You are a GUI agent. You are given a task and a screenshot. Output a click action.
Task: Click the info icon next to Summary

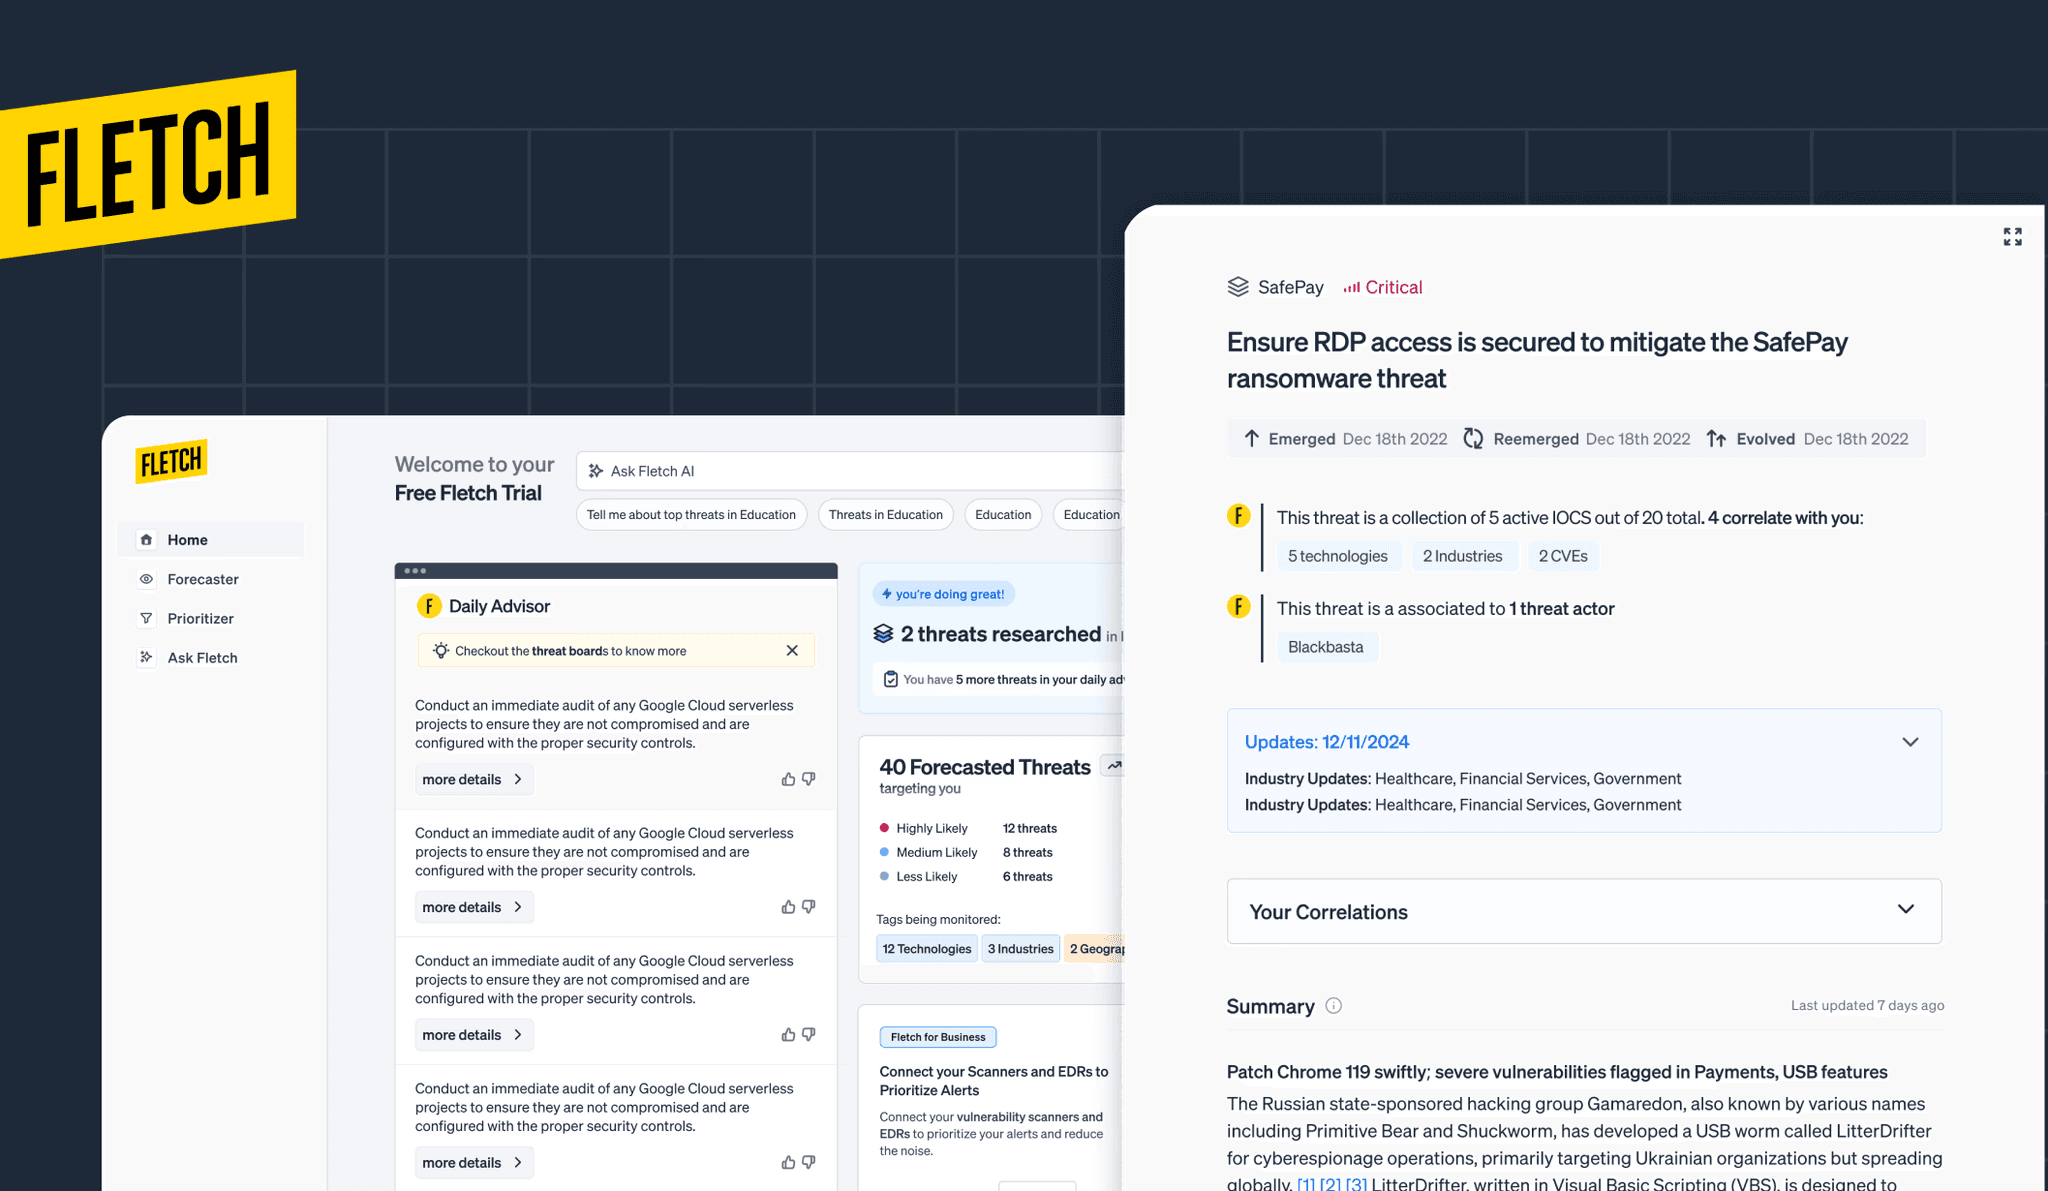click(1334, 1006)
